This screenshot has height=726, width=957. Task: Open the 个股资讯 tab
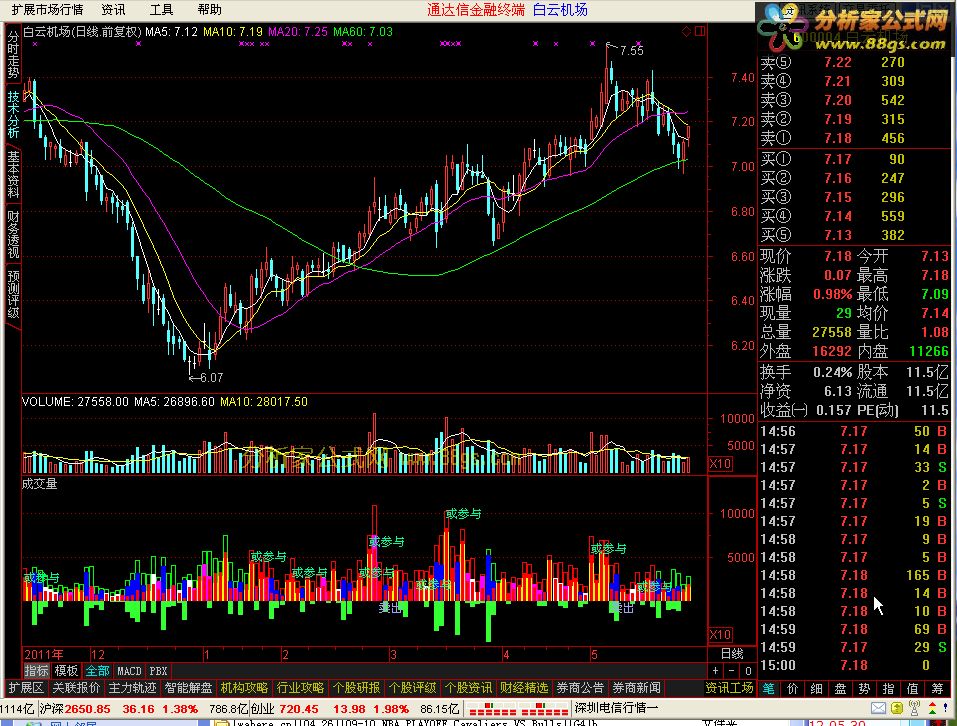click(468, 688)
